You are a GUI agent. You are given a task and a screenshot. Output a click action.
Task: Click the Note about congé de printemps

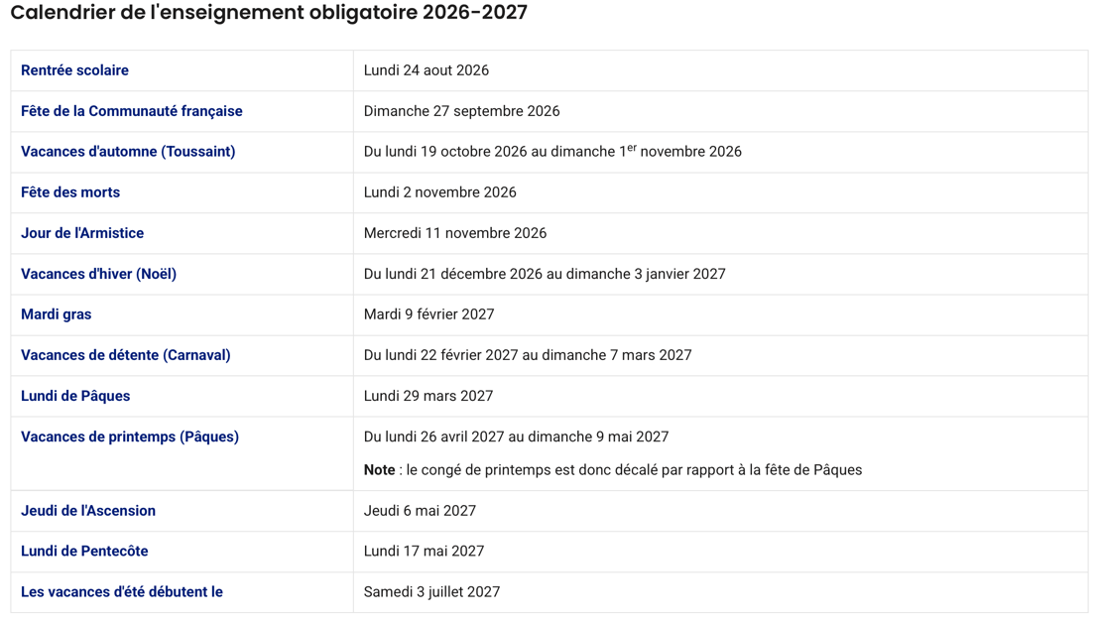tap(612, 470)
